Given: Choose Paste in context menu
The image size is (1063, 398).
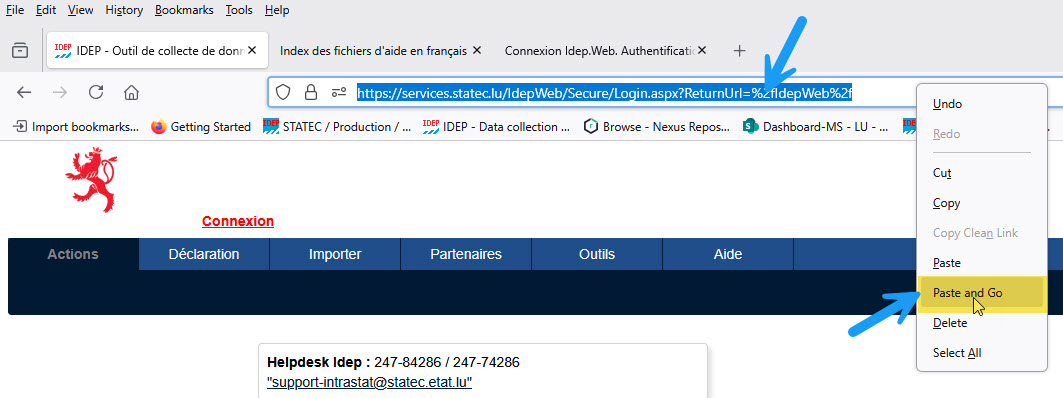Looking at the screenshot, I should pyautogui.click(x=982, y=263).
